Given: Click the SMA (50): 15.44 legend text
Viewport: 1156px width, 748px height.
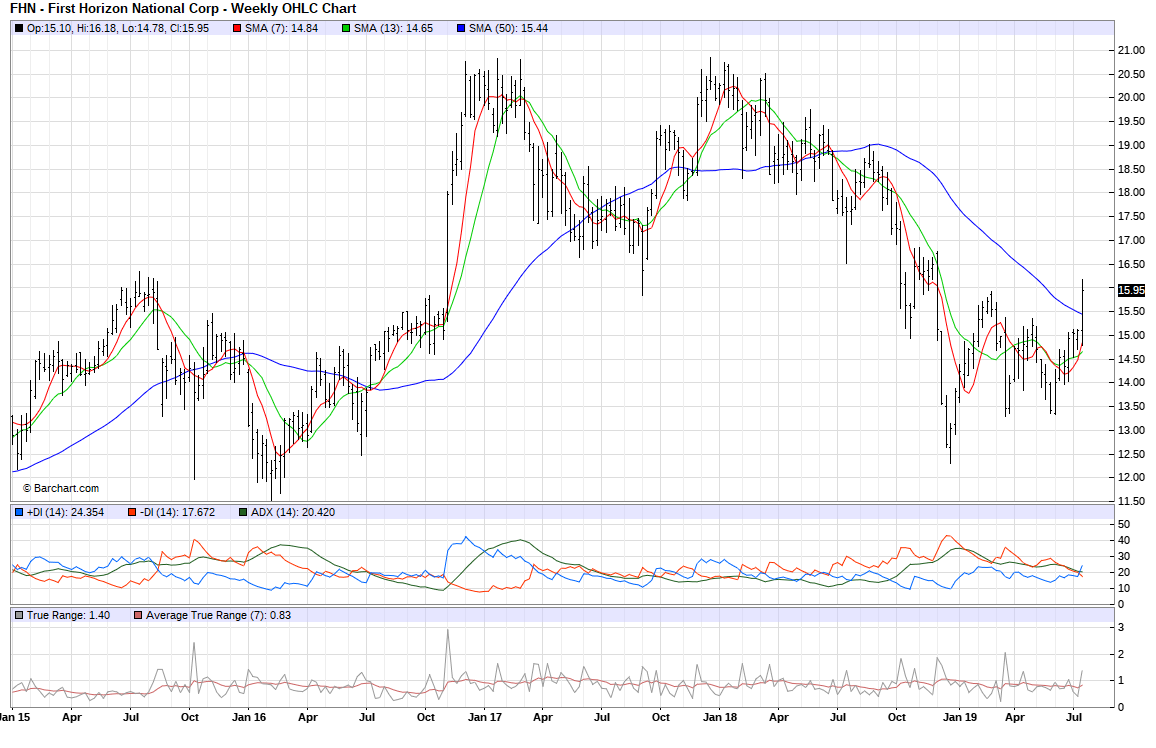Looking at the screenshot, I should pos(509,28).
